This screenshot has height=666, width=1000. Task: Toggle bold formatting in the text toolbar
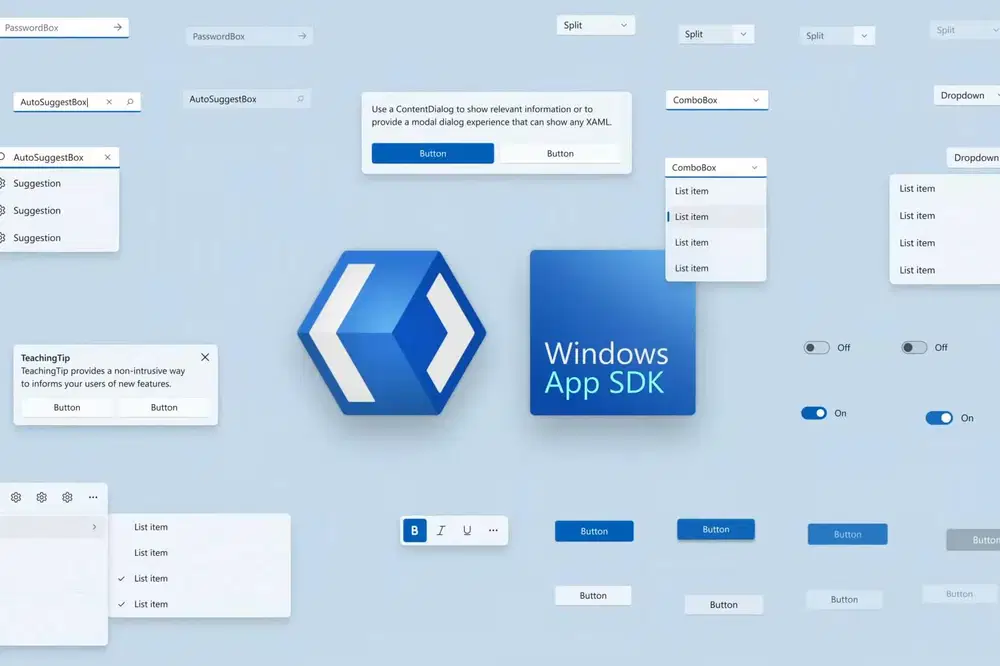point(414,530)
